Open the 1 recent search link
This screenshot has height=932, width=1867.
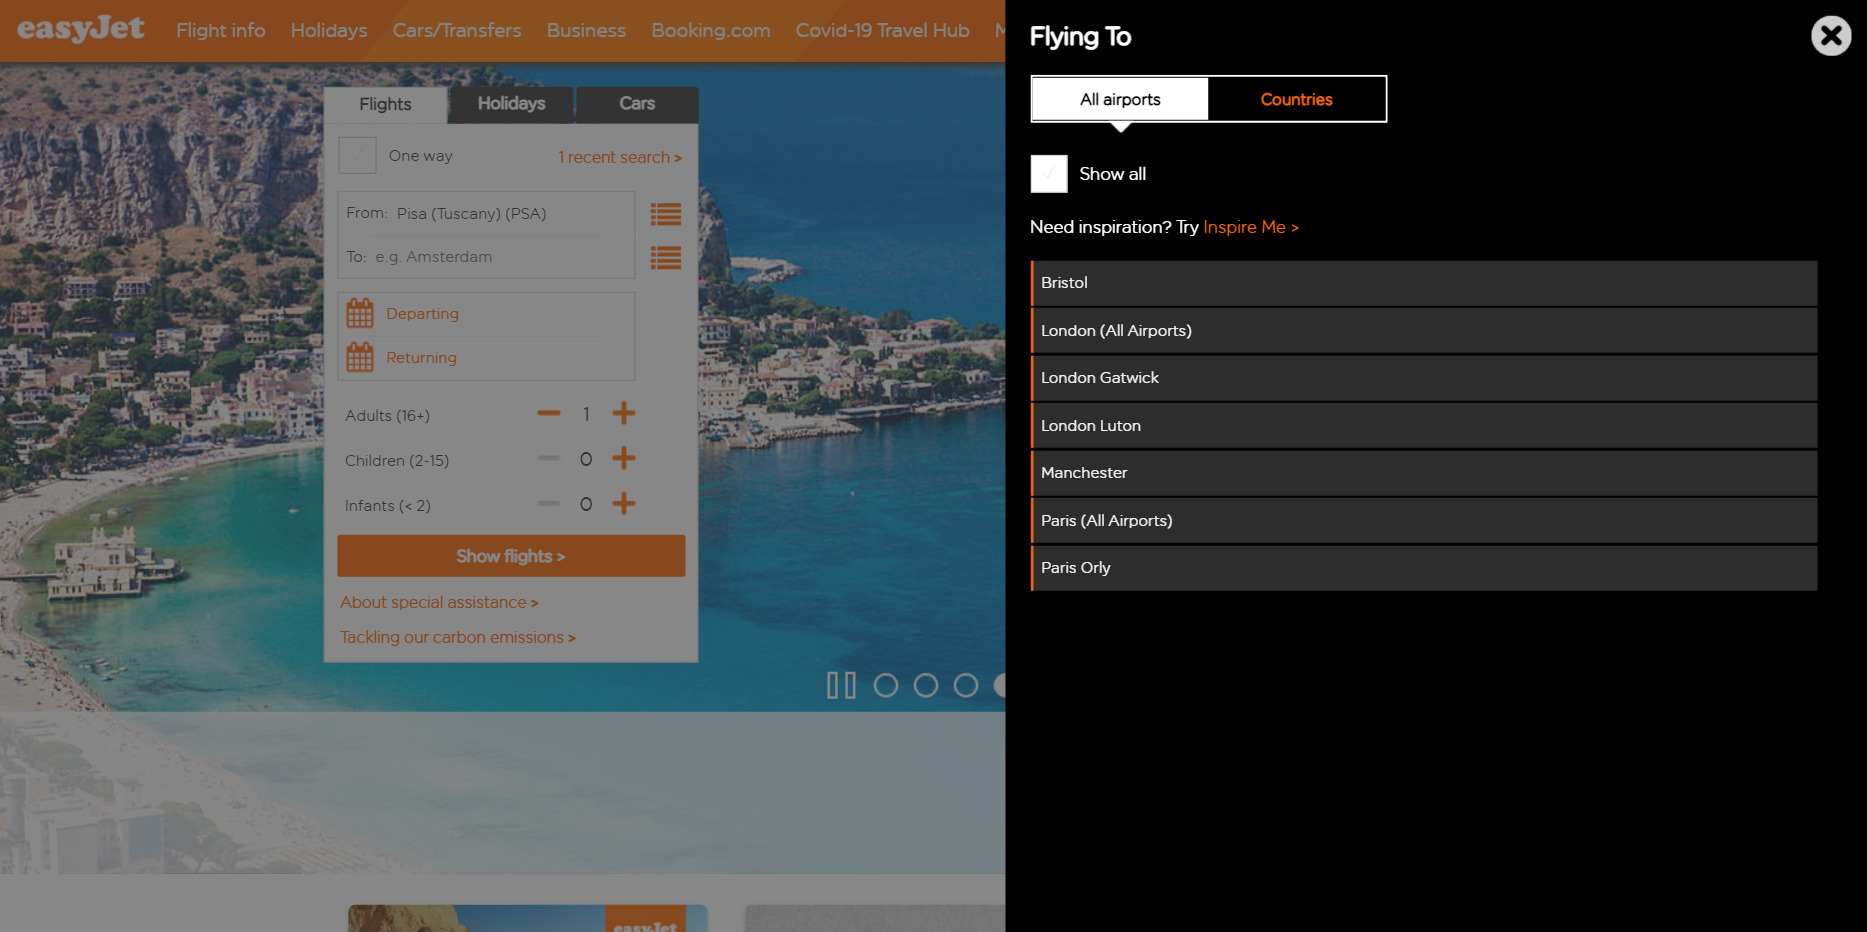point(620,157)
